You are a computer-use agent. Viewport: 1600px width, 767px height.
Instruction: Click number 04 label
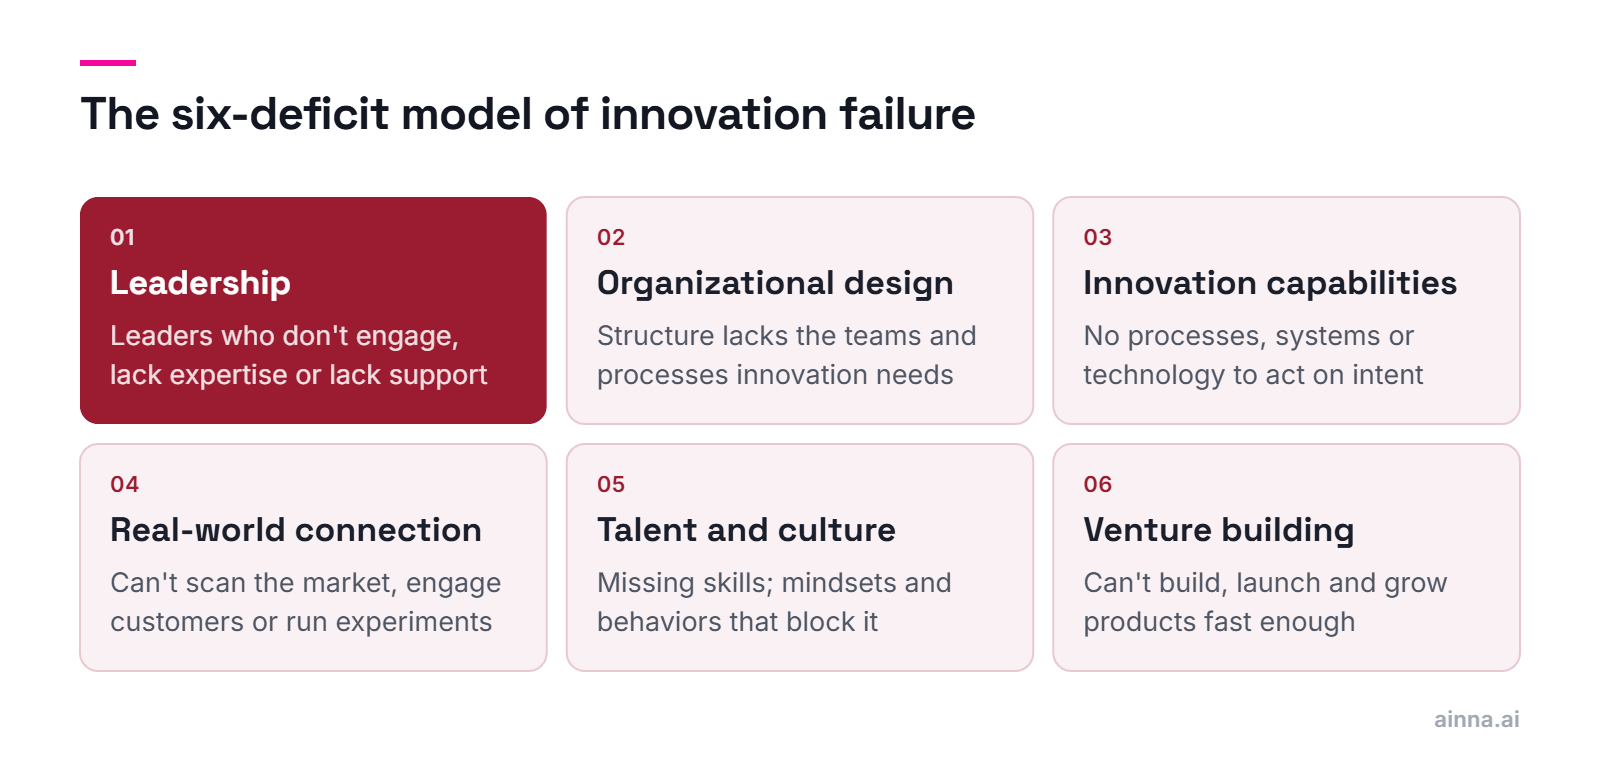pos(125,484)
